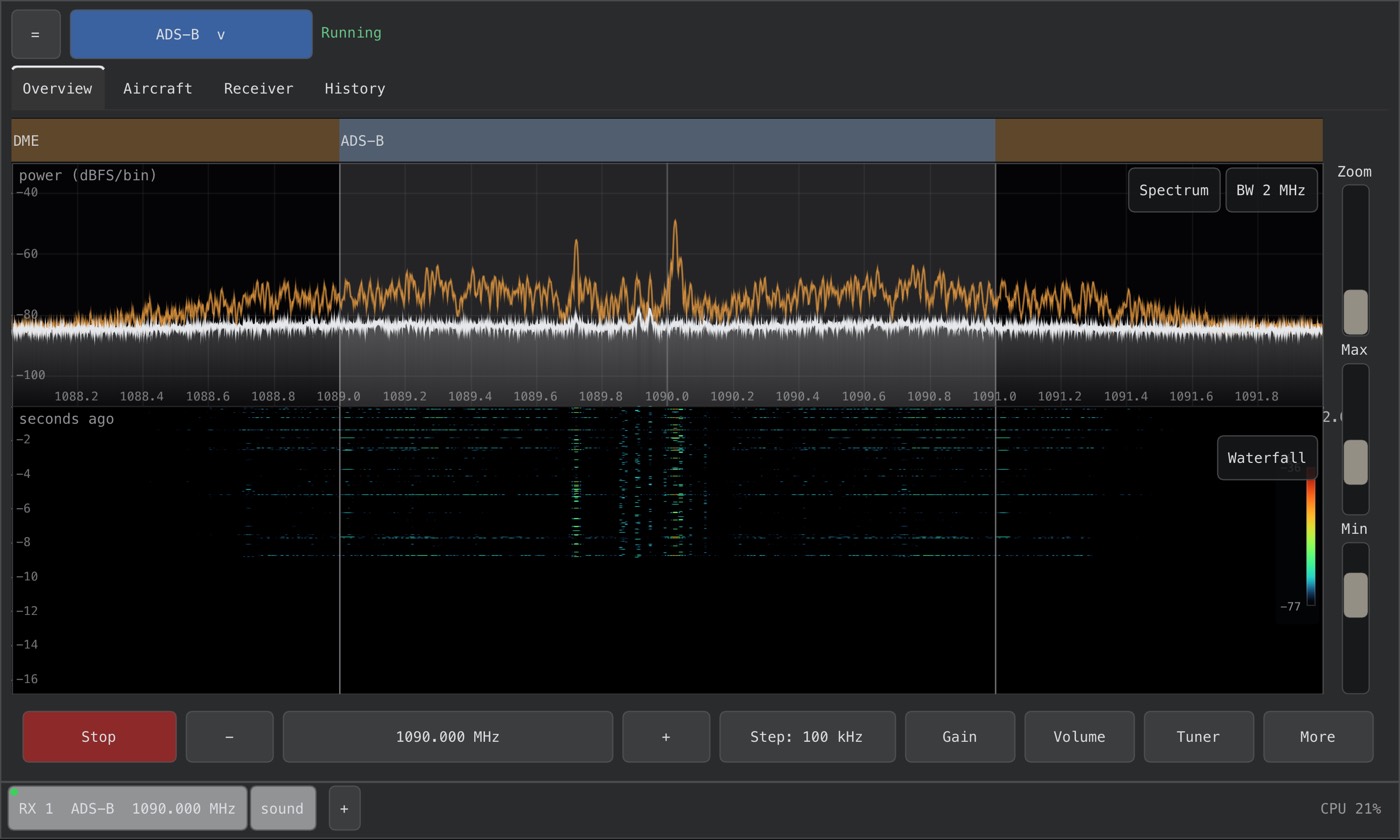Toggle the Waterfall display button
1400x840 pixels.
click(x=1267, y=458)
